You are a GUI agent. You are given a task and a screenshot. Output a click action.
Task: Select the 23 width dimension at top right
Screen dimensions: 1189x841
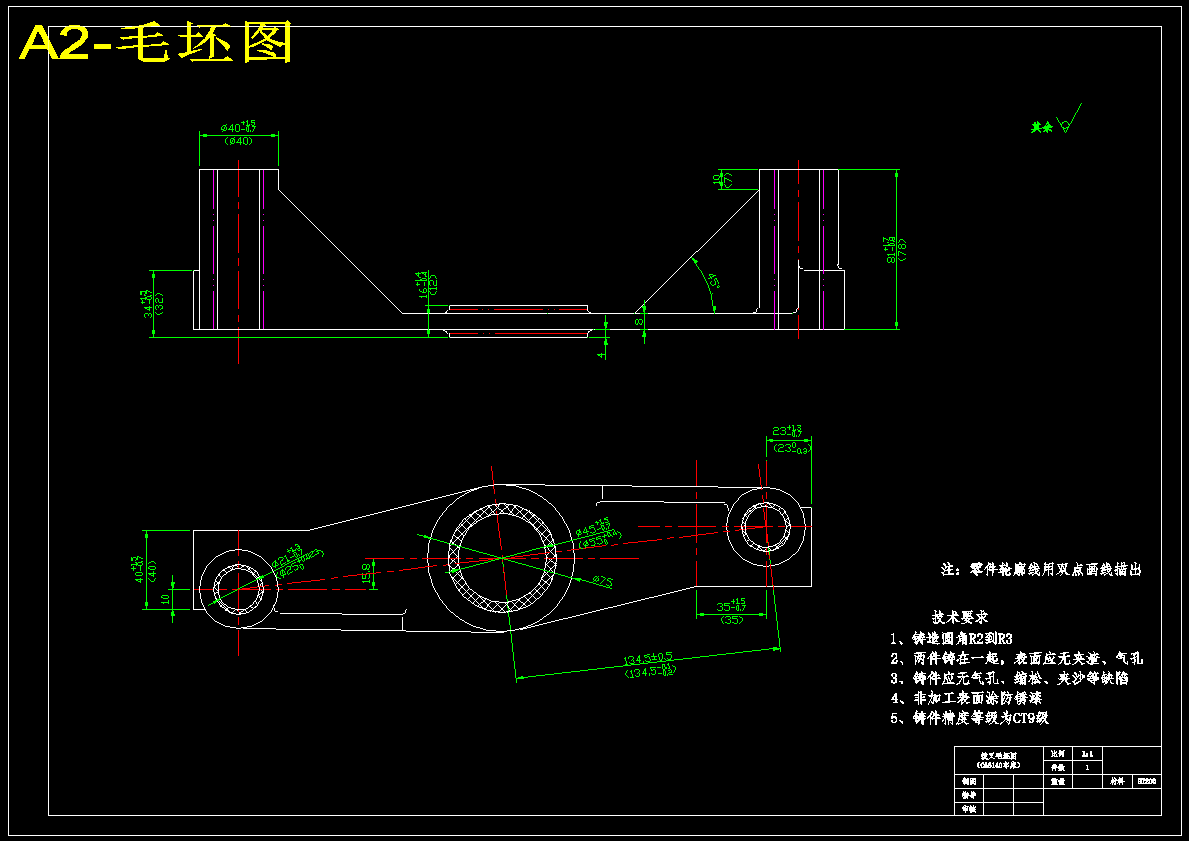click(x=791, y=439)
